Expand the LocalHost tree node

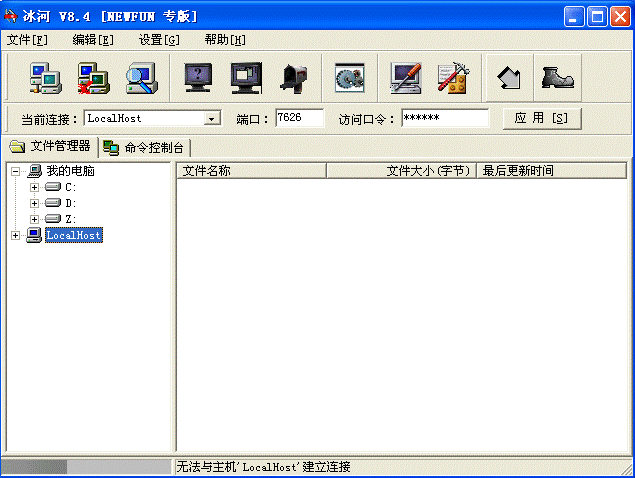(15, 235)
